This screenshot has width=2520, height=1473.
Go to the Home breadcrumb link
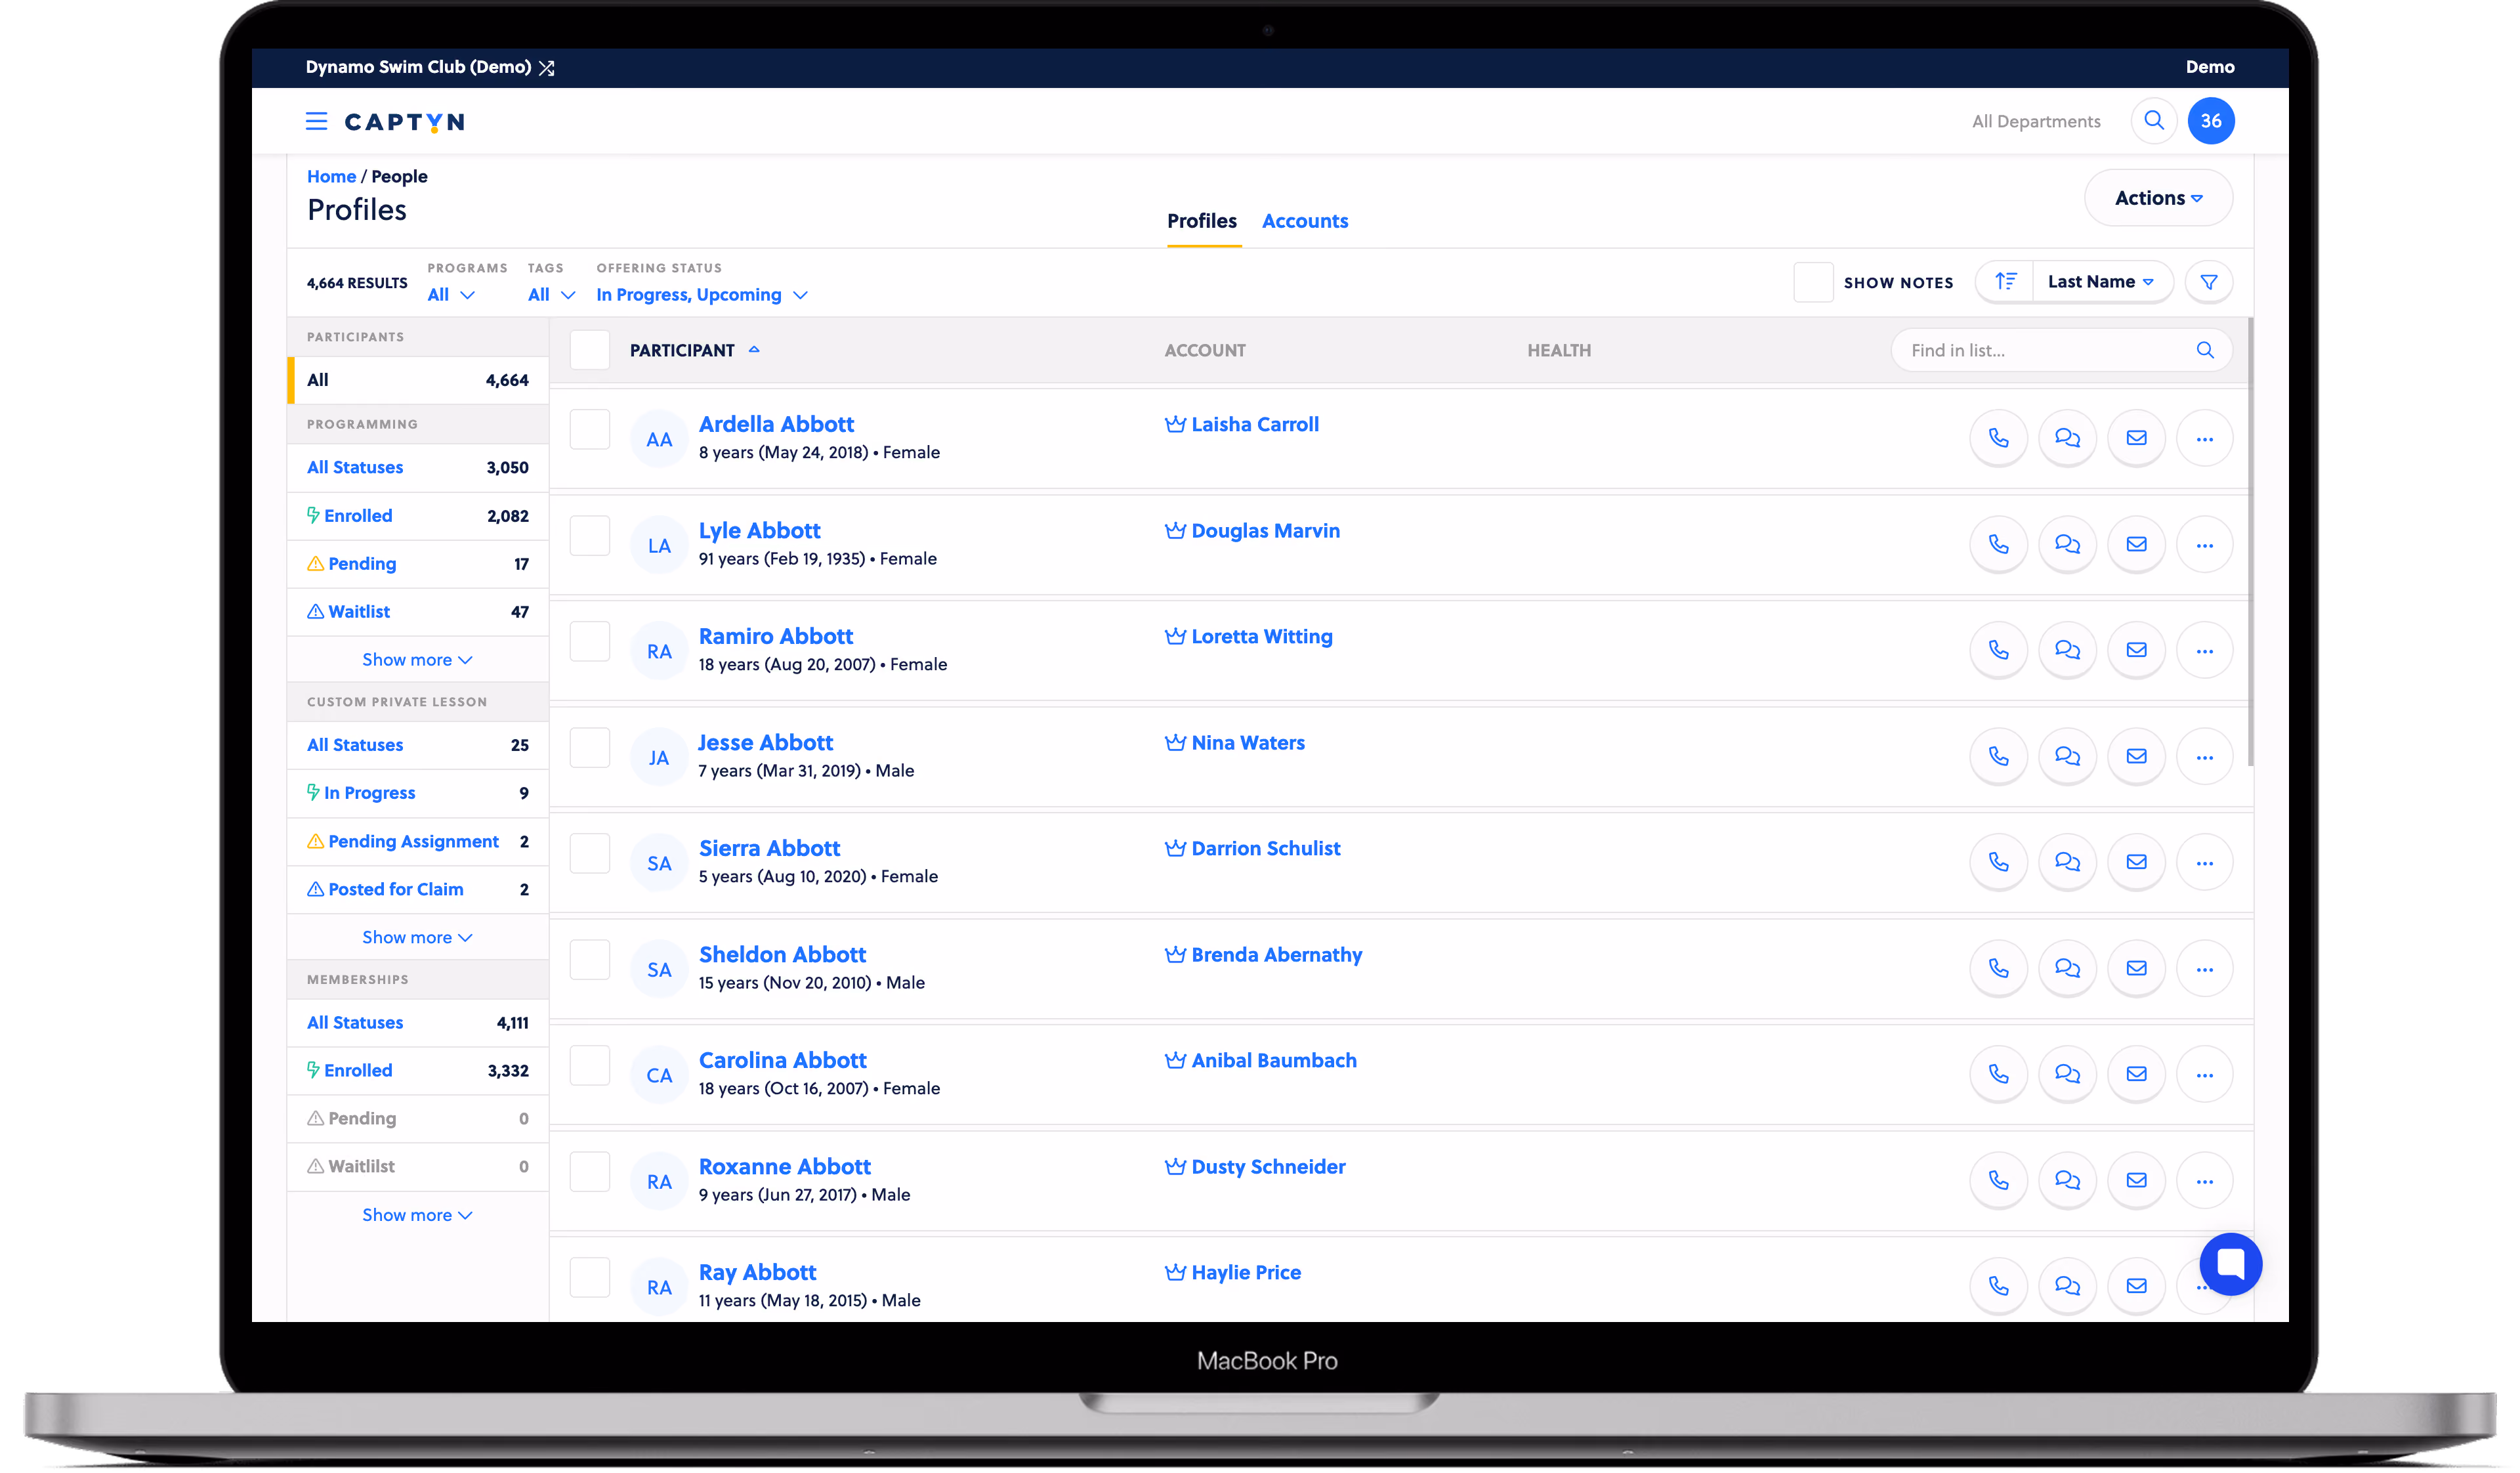pos(331,176)
